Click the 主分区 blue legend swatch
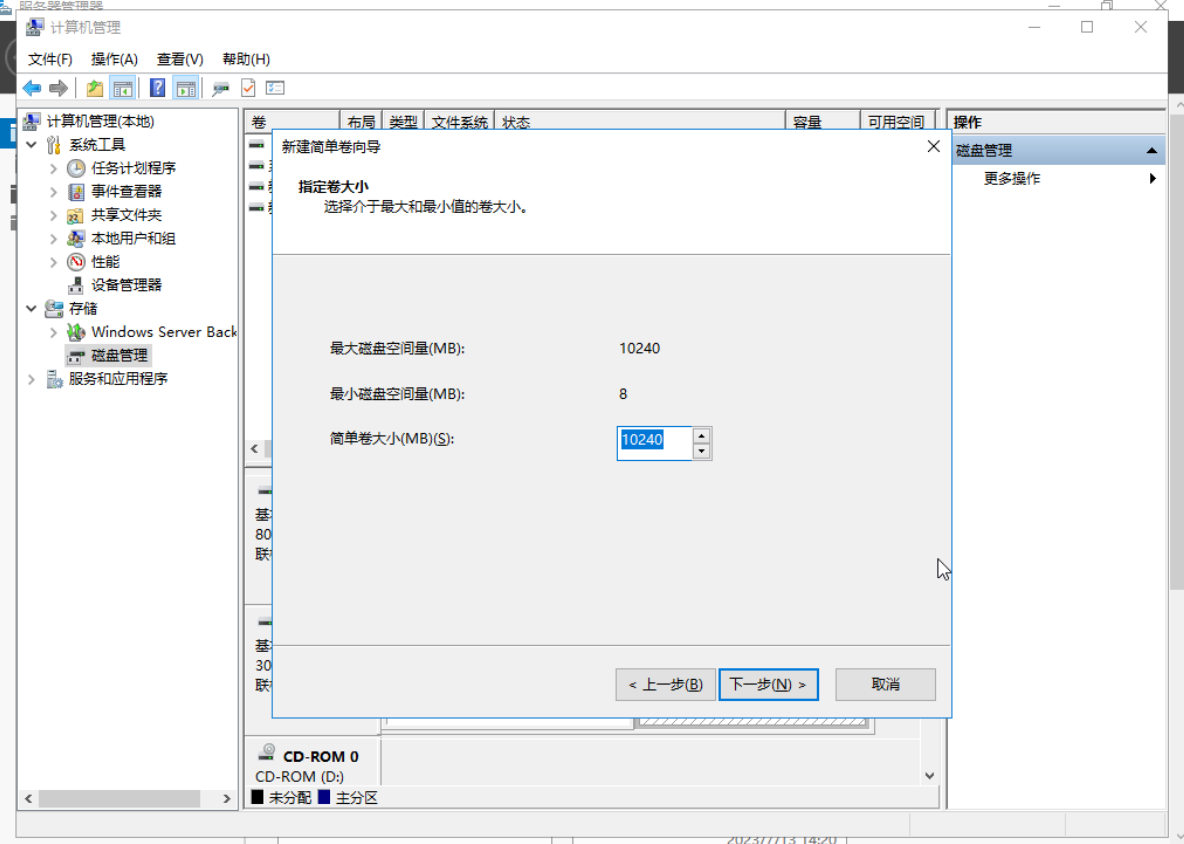1184x844 pixels. 324,797
